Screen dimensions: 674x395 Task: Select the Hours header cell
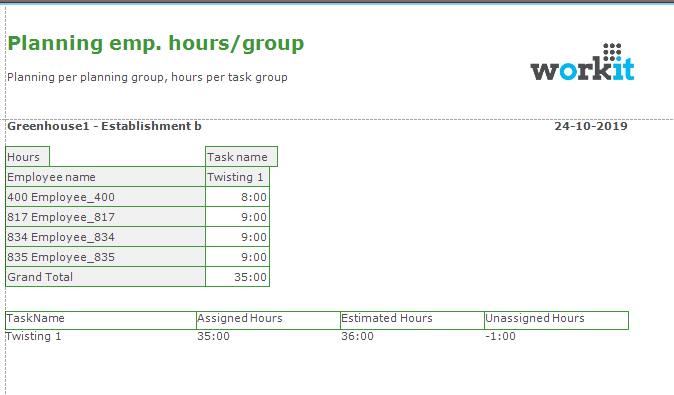tap(28, 157)
